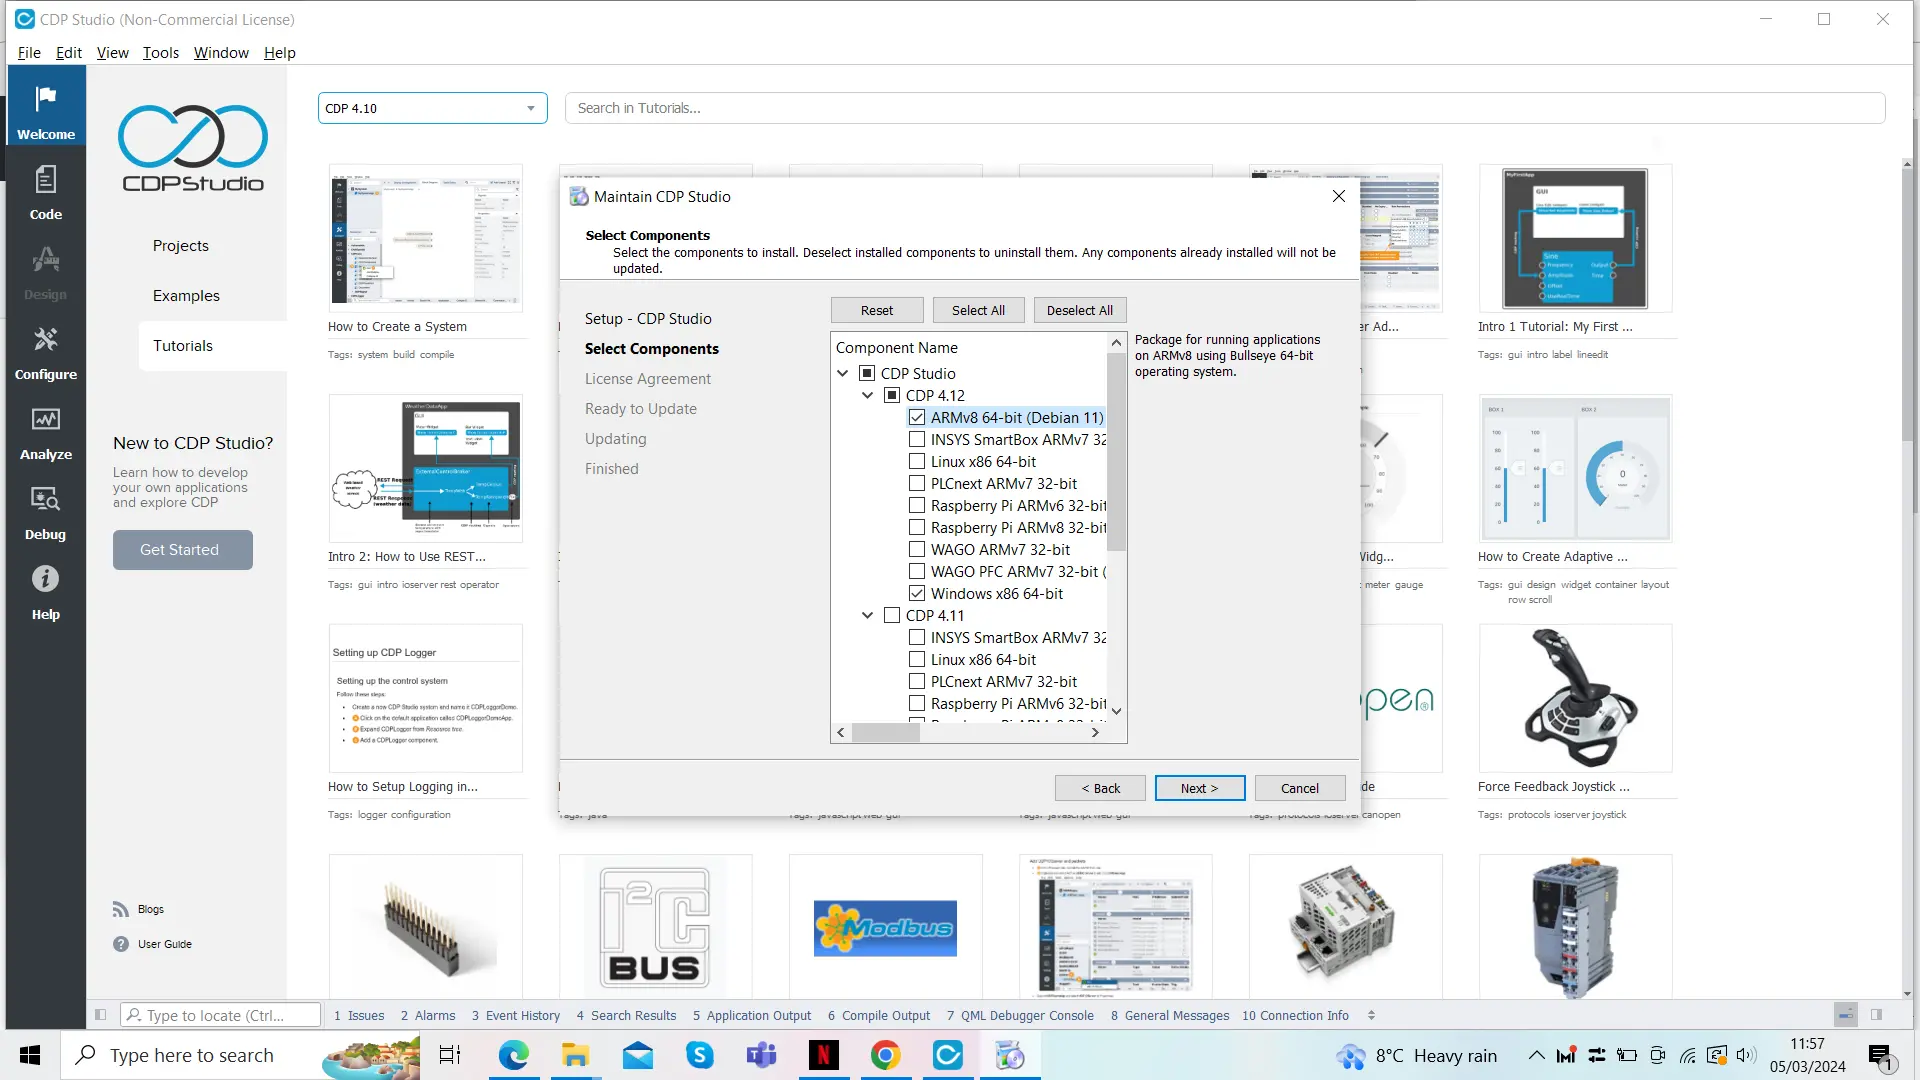Check the Linux x86 64-bit under CDP 4.12
Image resolution: width=1920 pixels, height=1080 pixels.
click(x=917, y=462)
